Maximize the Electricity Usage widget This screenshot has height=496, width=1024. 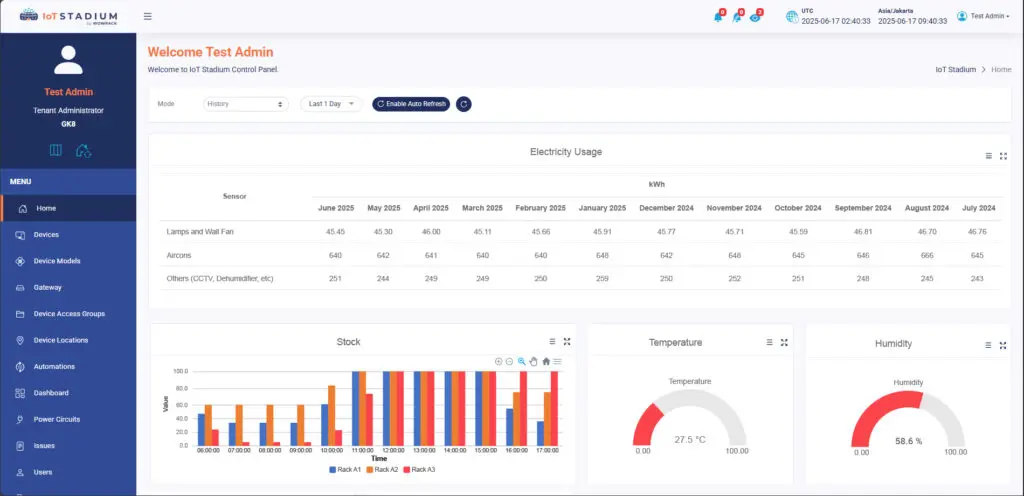pyautogui.click(x=1003, y=156)
